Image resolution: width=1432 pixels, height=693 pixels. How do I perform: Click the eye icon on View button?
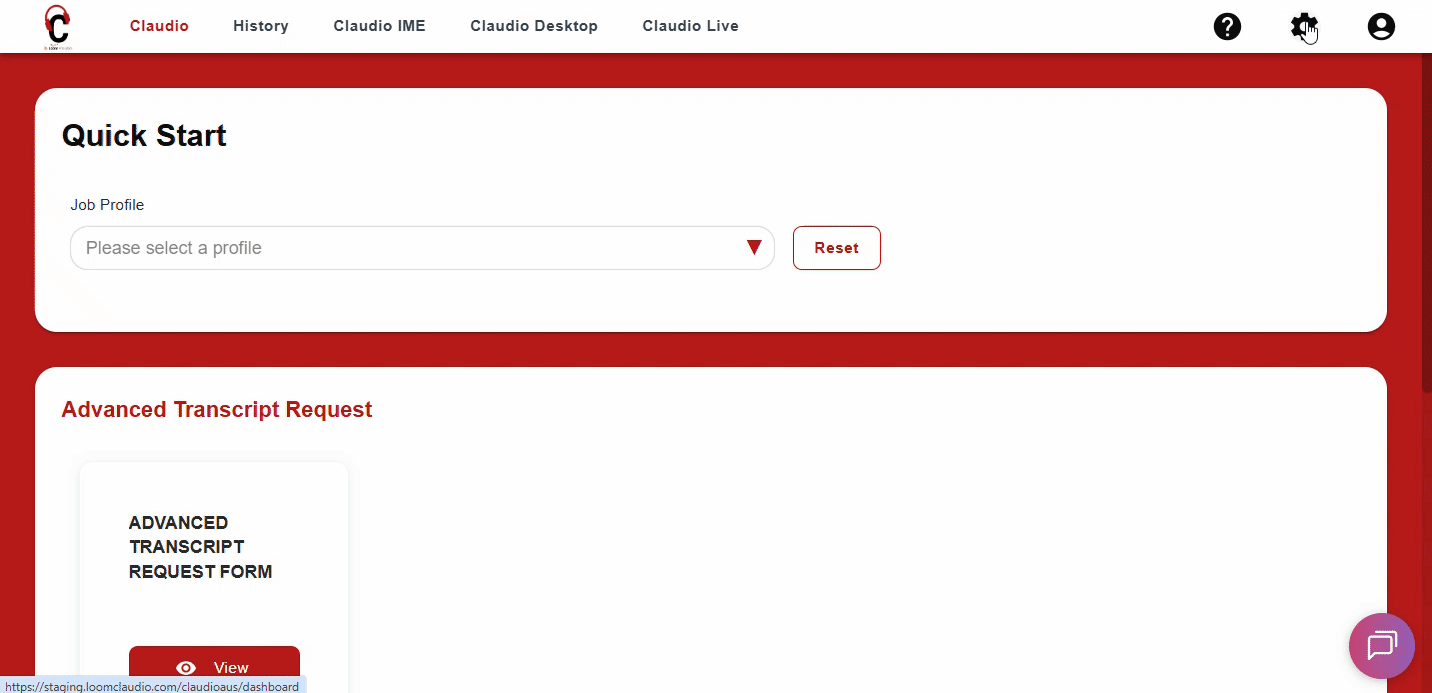coord(186,668)
